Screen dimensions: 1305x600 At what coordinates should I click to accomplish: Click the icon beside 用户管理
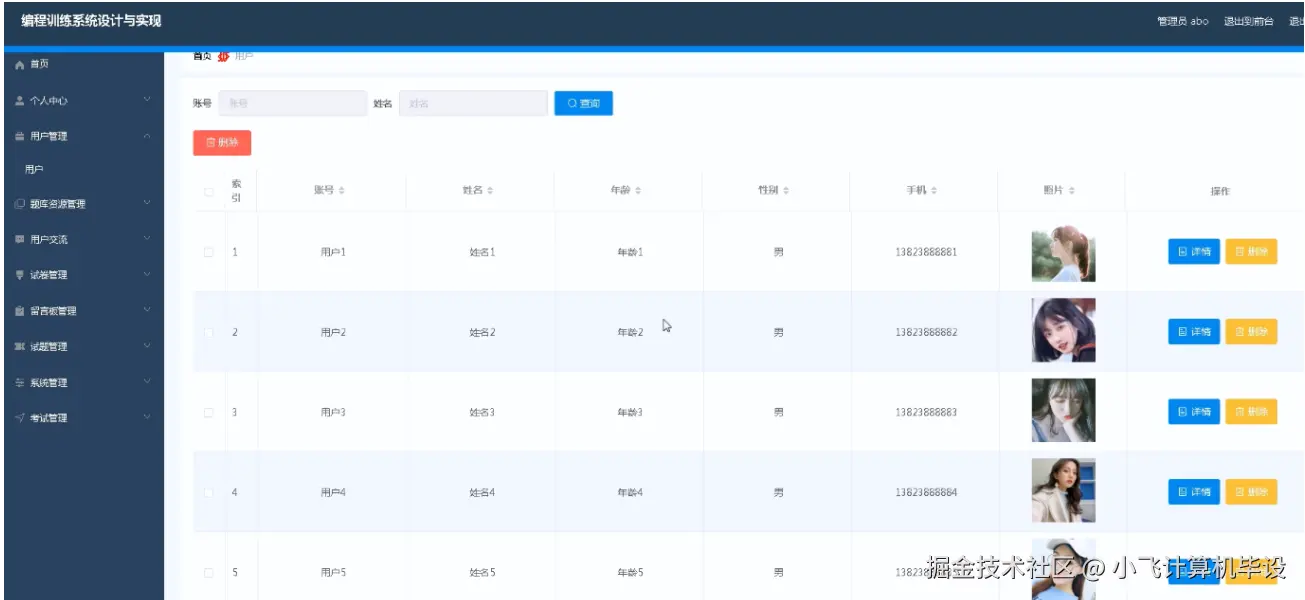click(19, 136)
